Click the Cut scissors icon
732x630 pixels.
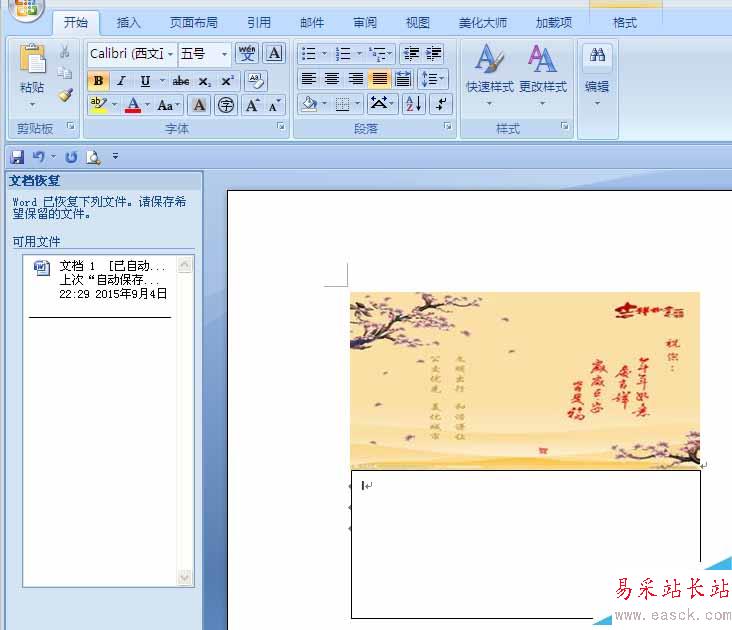coord(64,51)
